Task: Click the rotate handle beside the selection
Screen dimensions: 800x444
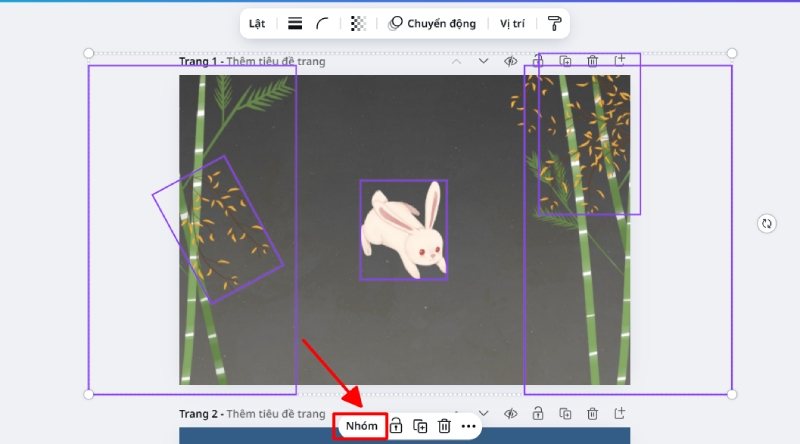Action: click(767, 224)
